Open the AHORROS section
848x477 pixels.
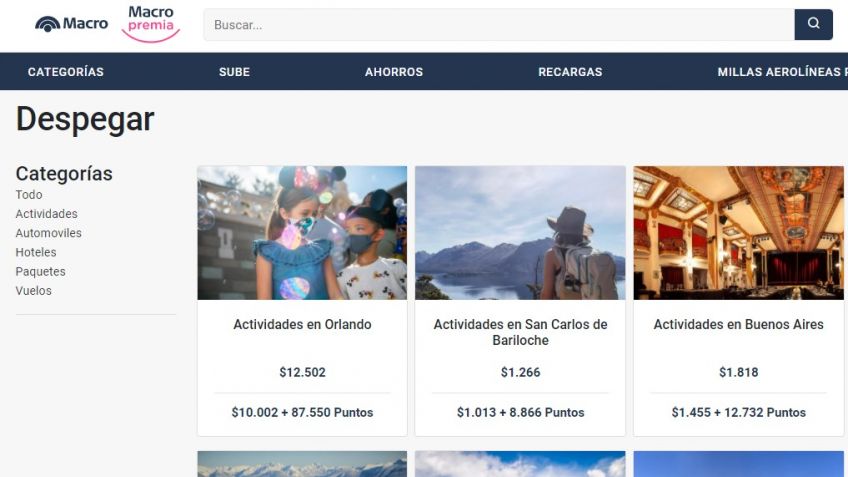[394, 72]
